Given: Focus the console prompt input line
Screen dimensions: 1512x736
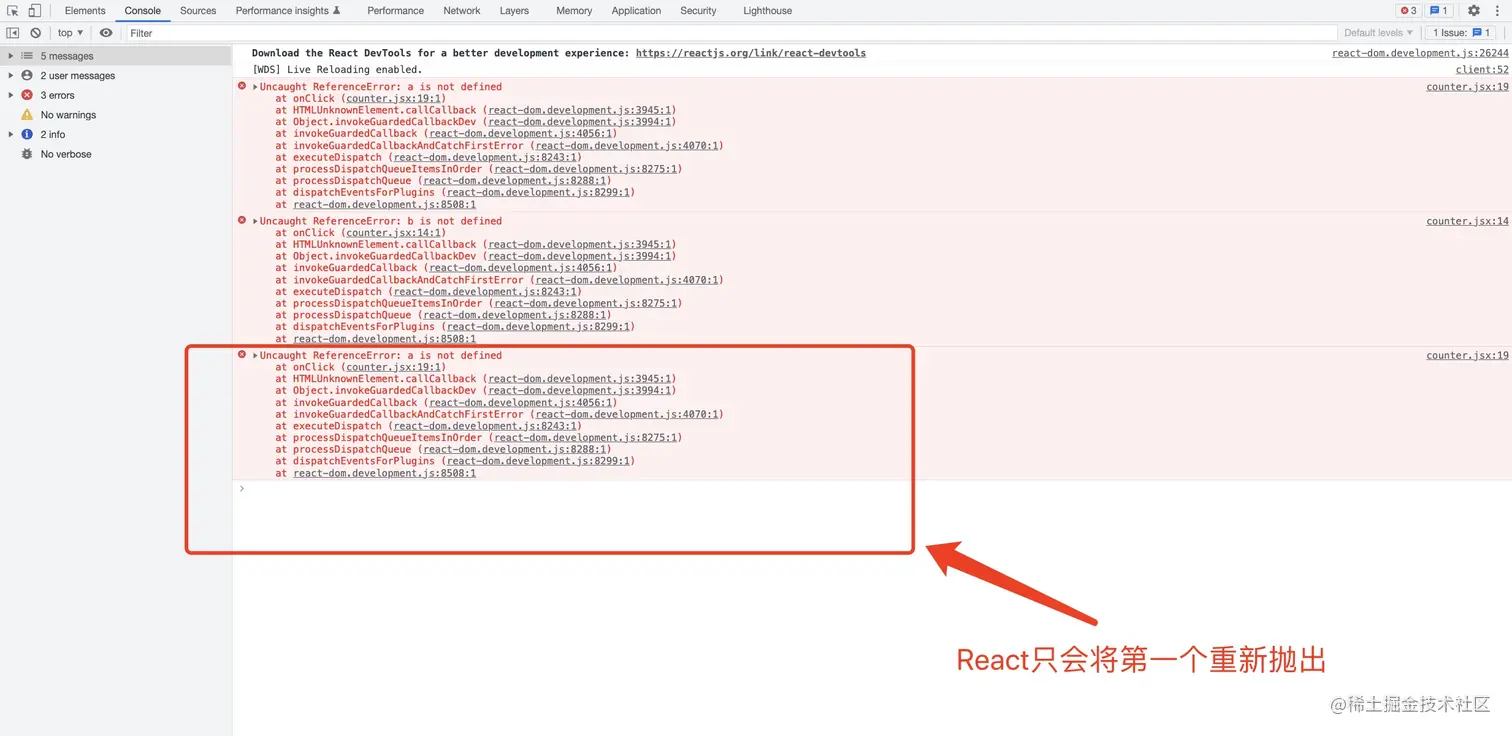Looking at the screenshot, I should 875,488.
